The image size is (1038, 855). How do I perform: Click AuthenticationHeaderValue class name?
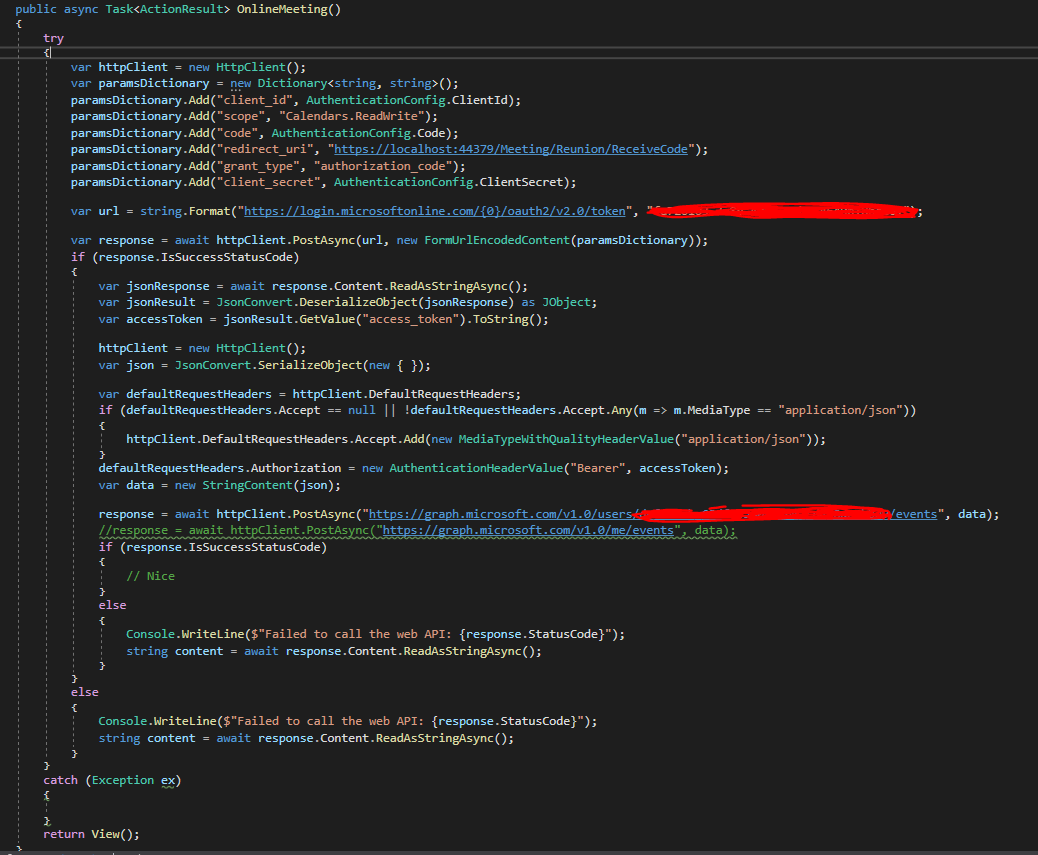(475, 469)
